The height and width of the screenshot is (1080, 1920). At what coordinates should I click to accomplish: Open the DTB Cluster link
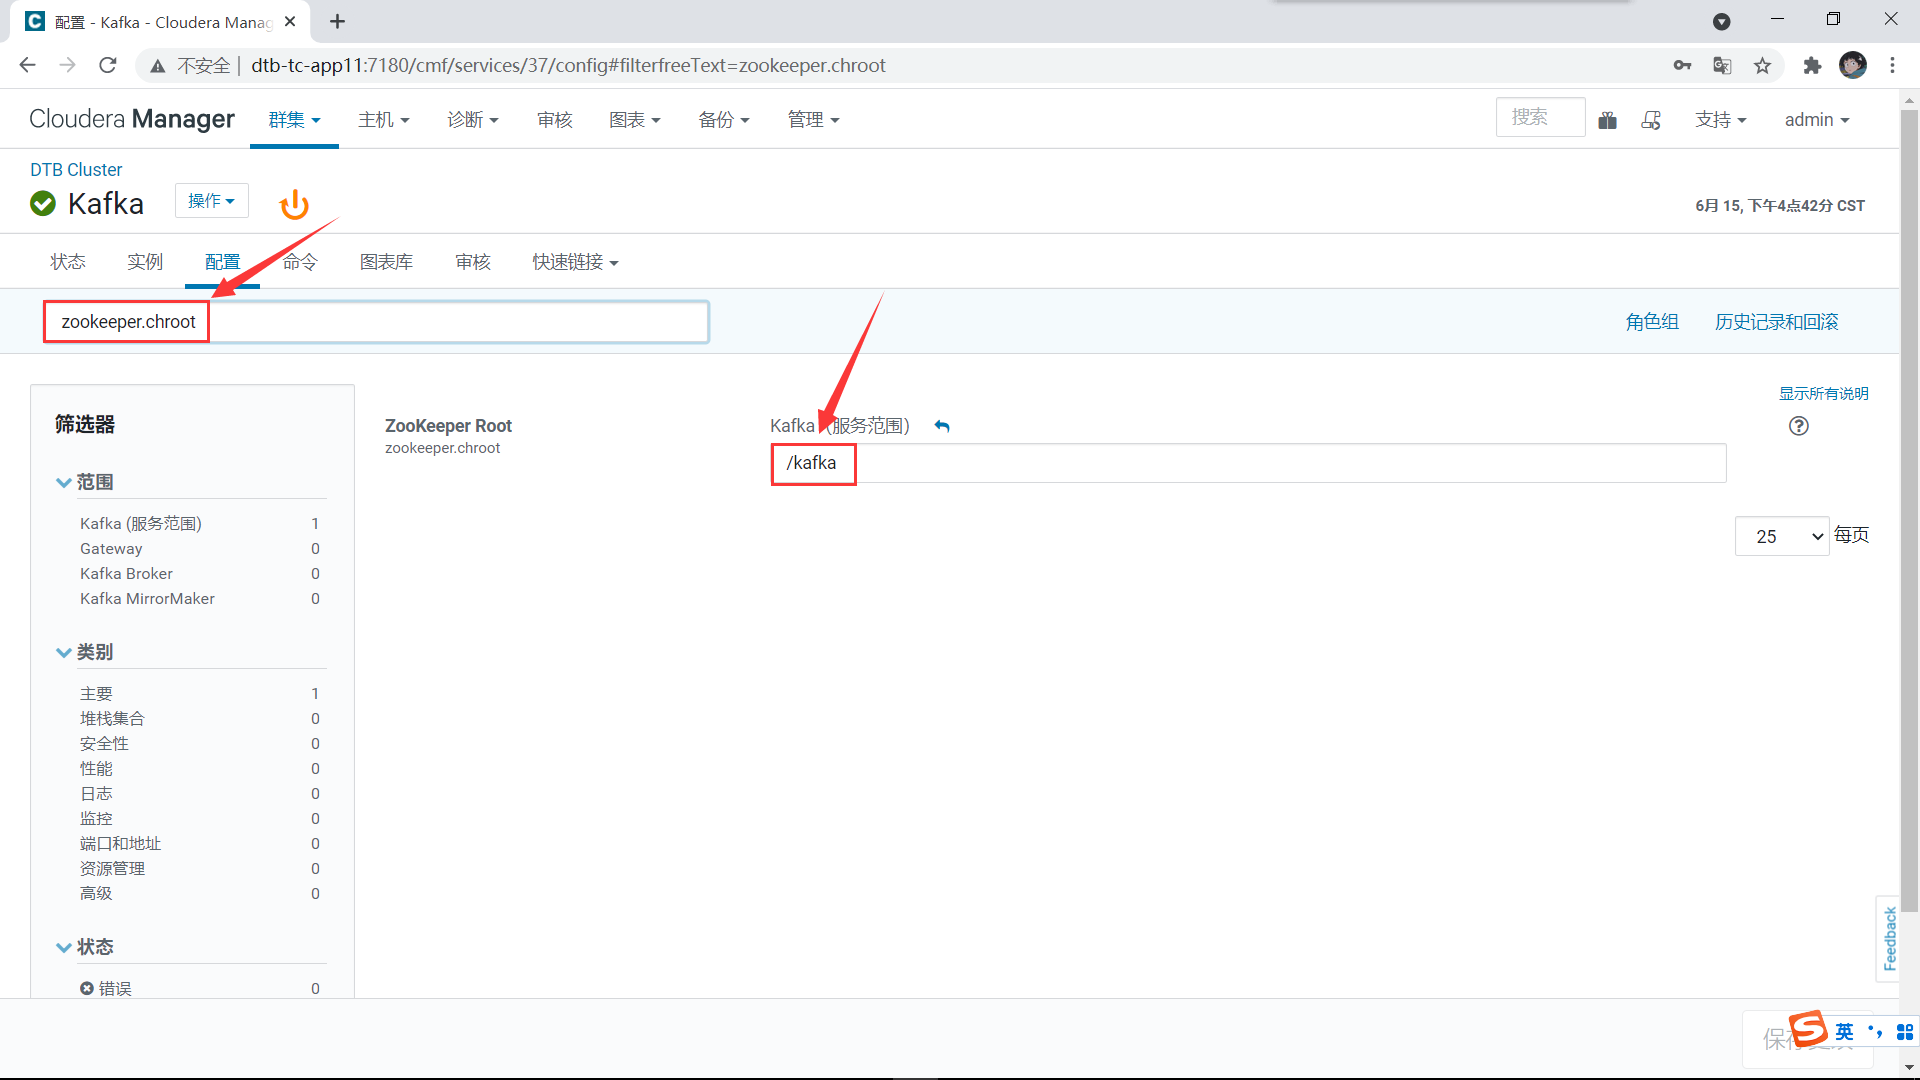76,170
